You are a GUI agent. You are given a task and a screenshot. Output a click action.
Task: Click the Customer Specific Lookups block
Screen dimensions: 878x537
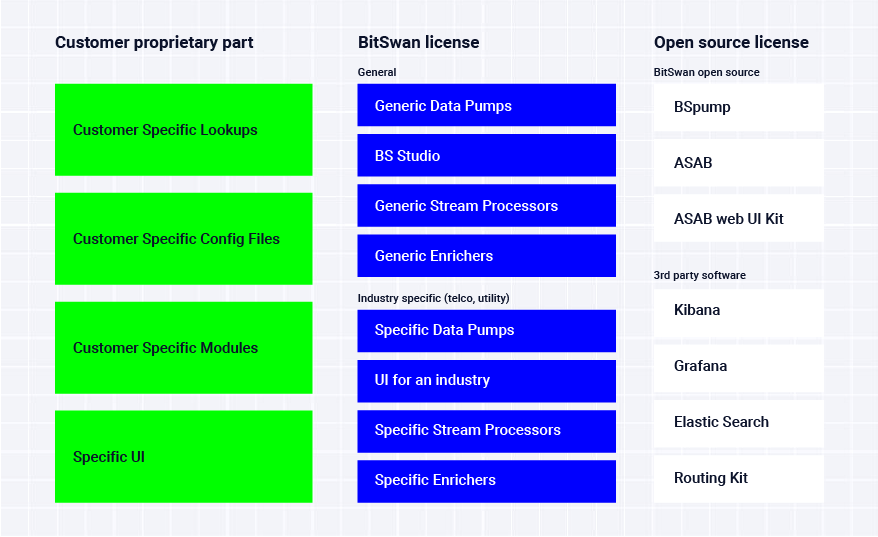pyautogui.click(x=184, y=130)
